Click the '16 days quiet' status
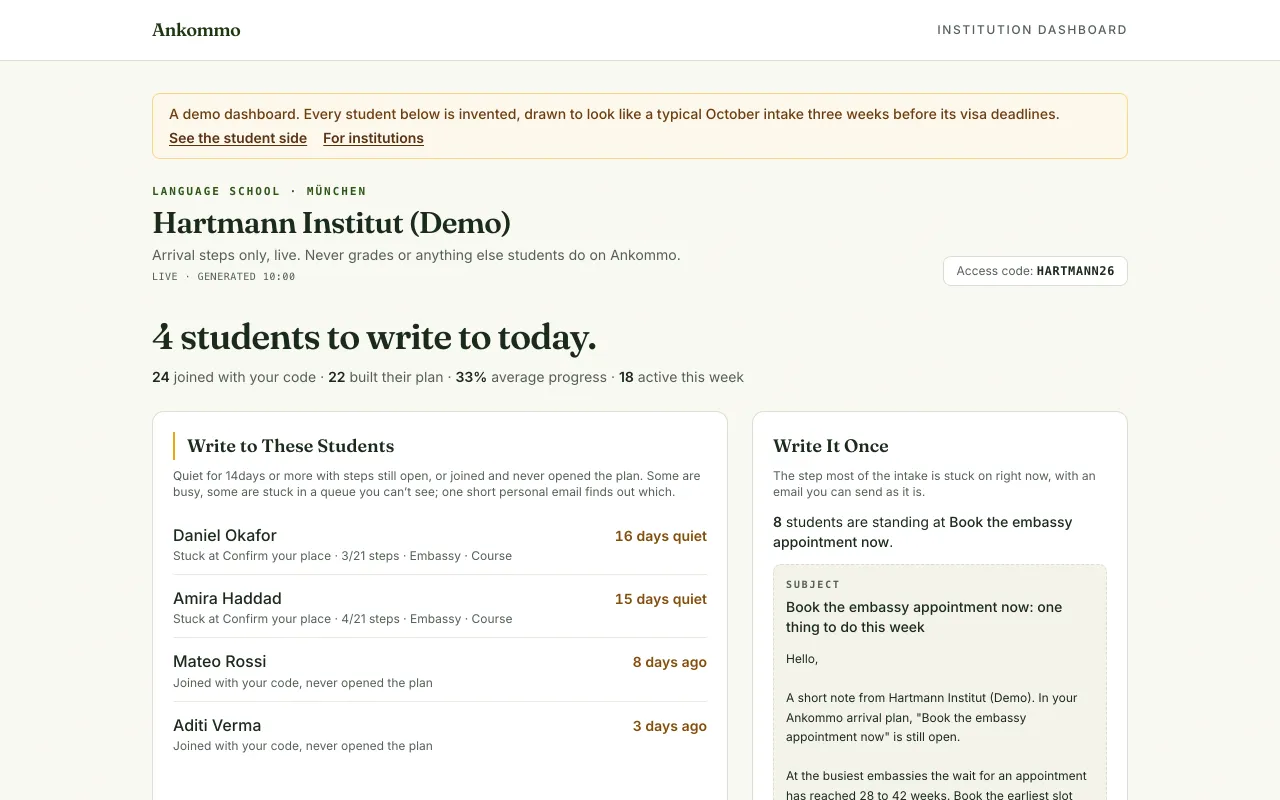This screenshot has width=1280, height=800. pyautogui.click(x=661, y=536)
